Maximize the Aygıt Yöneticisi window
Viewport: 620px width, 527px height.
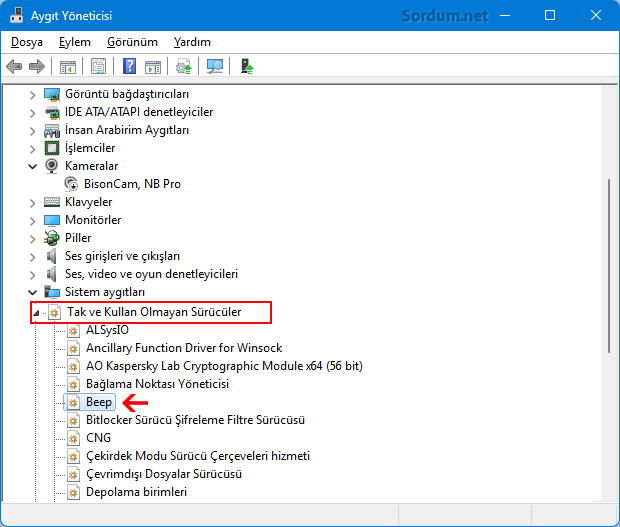[550, 15]
